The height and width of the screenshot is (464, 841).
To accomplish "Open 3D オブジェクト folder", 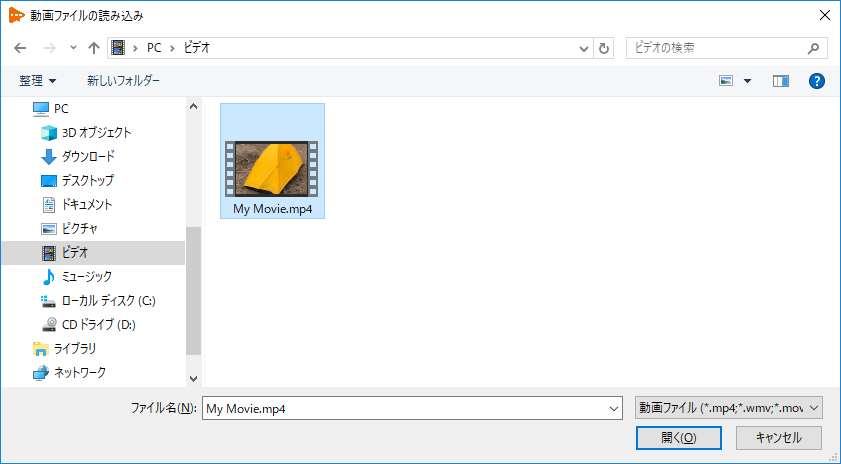I will [x=97, y=132].
